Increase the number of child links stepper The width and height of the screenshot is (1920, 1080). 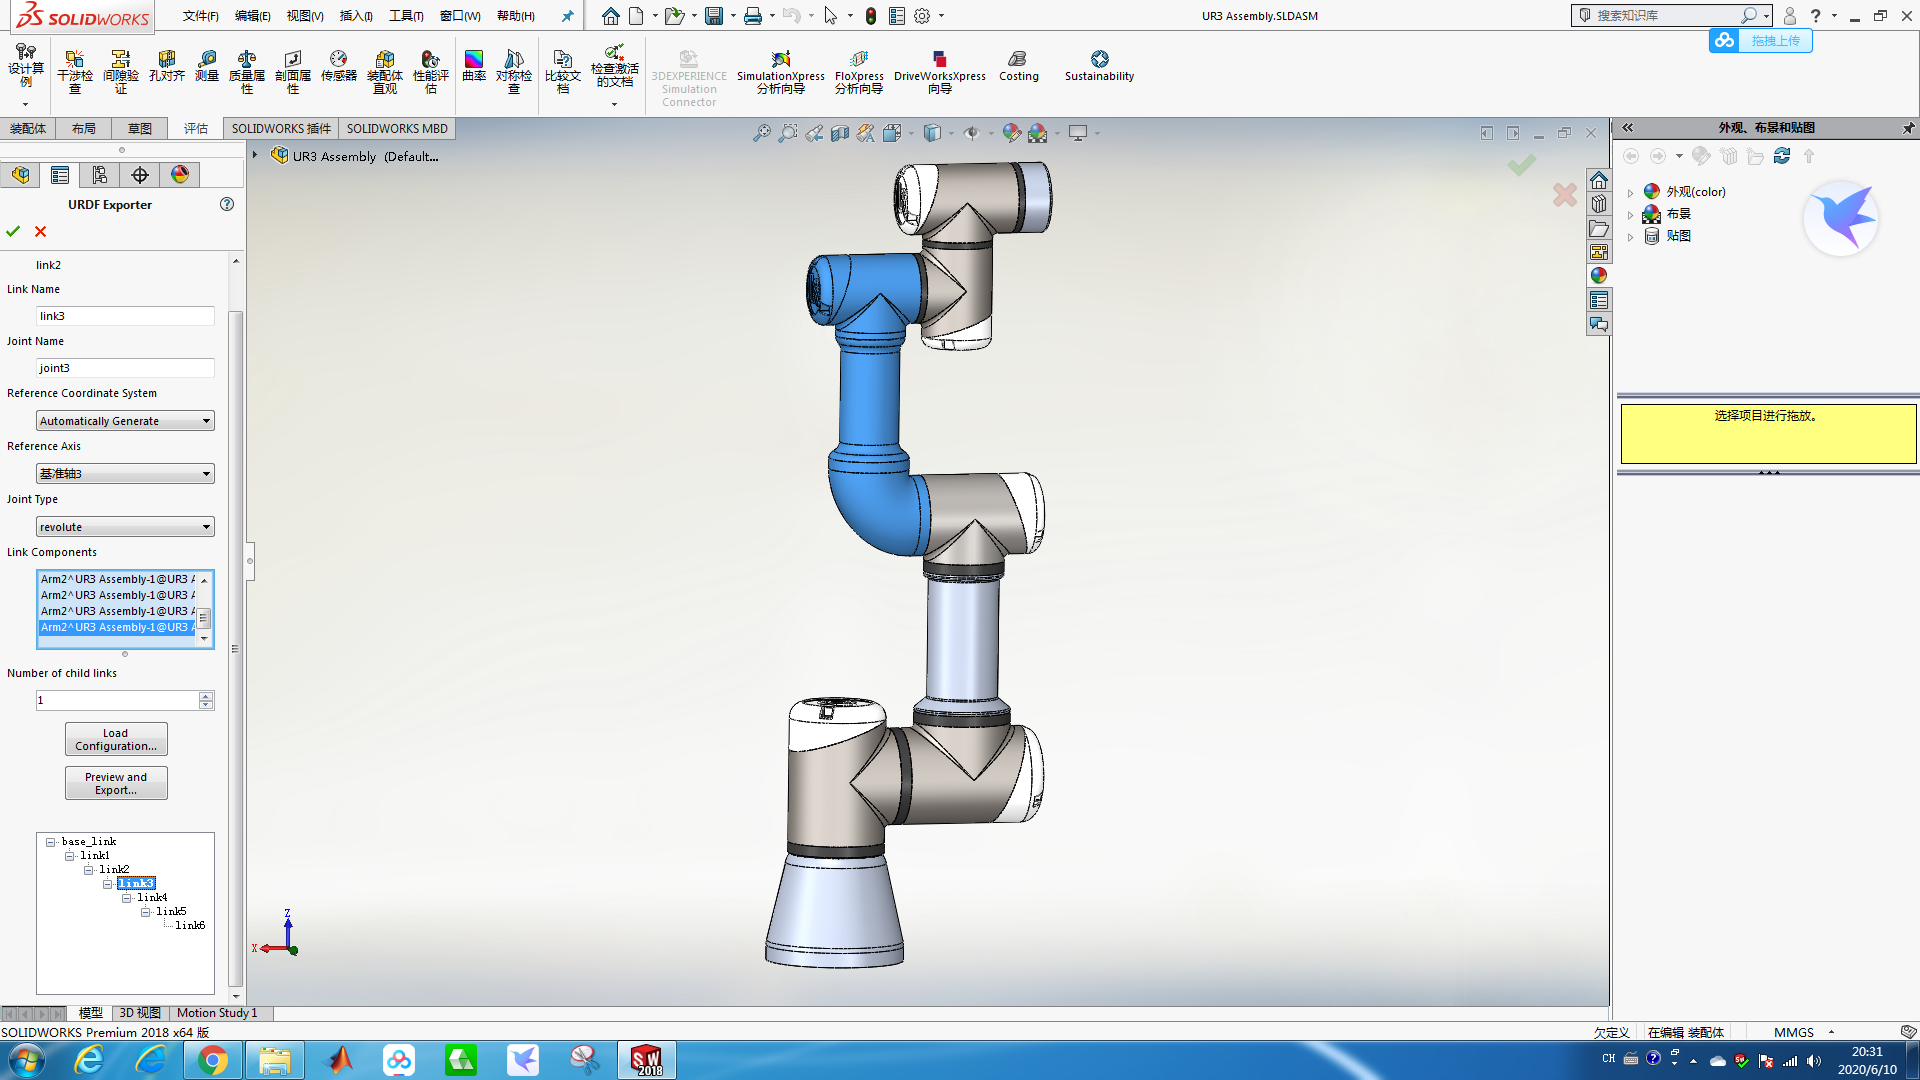206,696
